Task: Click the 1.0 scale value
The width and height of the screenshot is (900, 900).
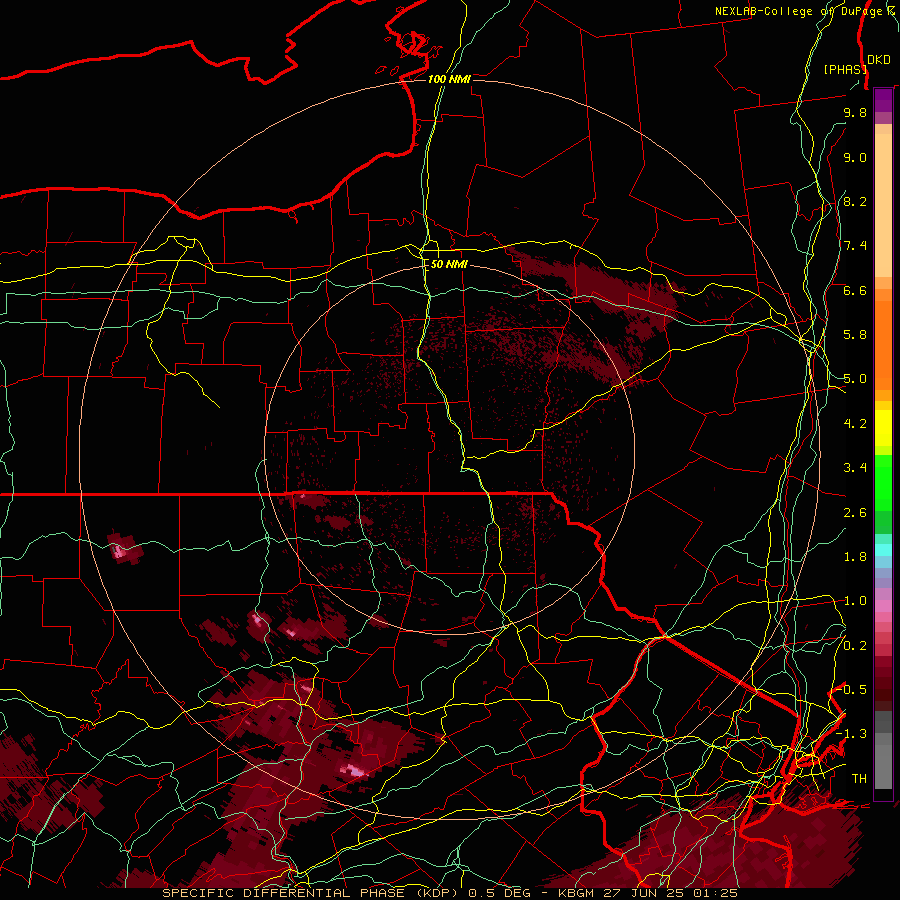Action: (x=855, y=601)
